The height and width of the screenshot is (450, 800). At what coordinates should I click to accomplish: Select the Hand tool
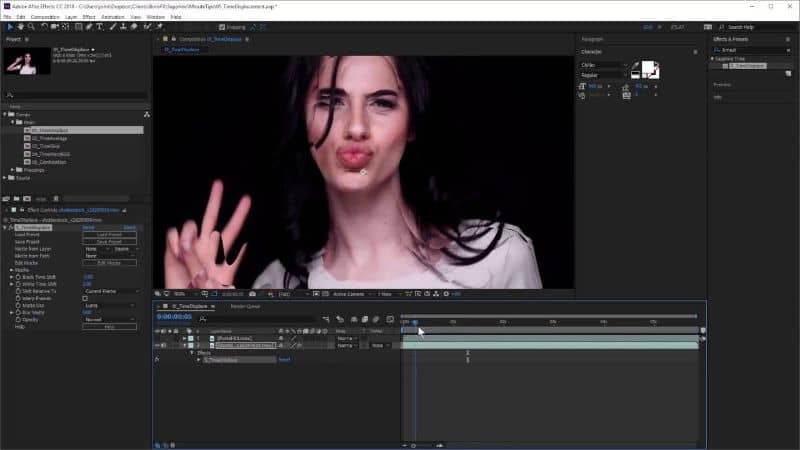21,27
